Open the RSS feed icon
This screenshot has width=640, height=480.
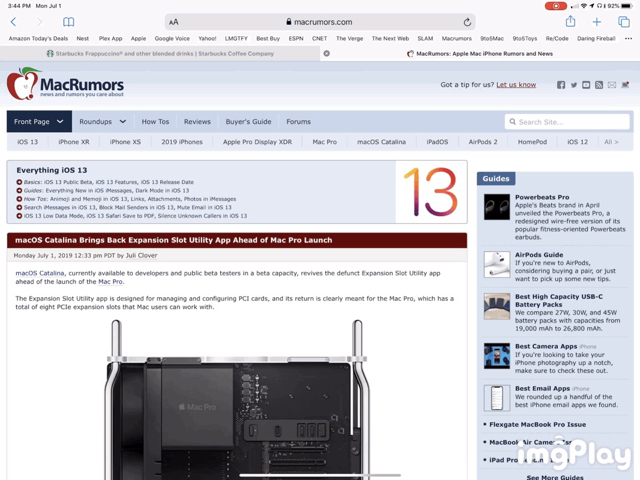tap(599, 84)
